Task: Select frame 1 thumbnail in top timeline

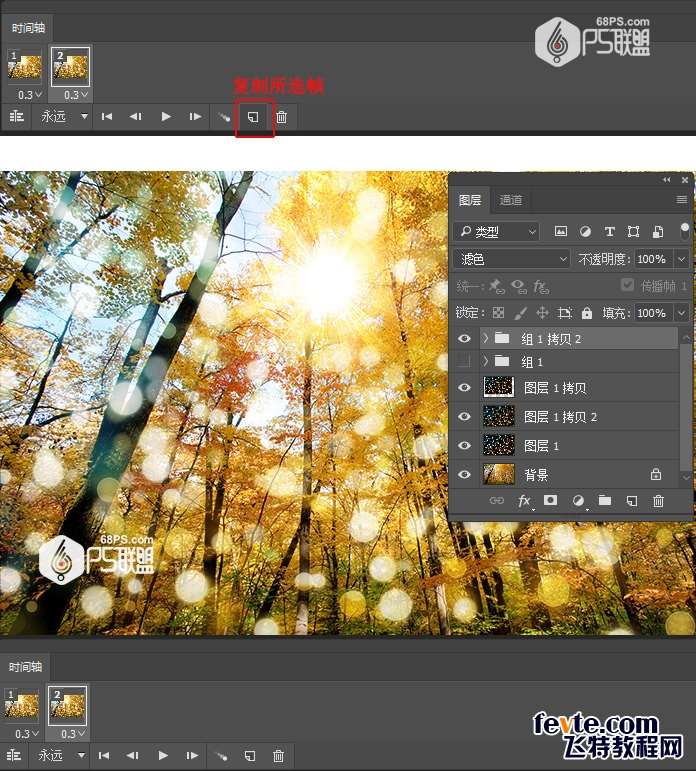Action: pos(24,67)
